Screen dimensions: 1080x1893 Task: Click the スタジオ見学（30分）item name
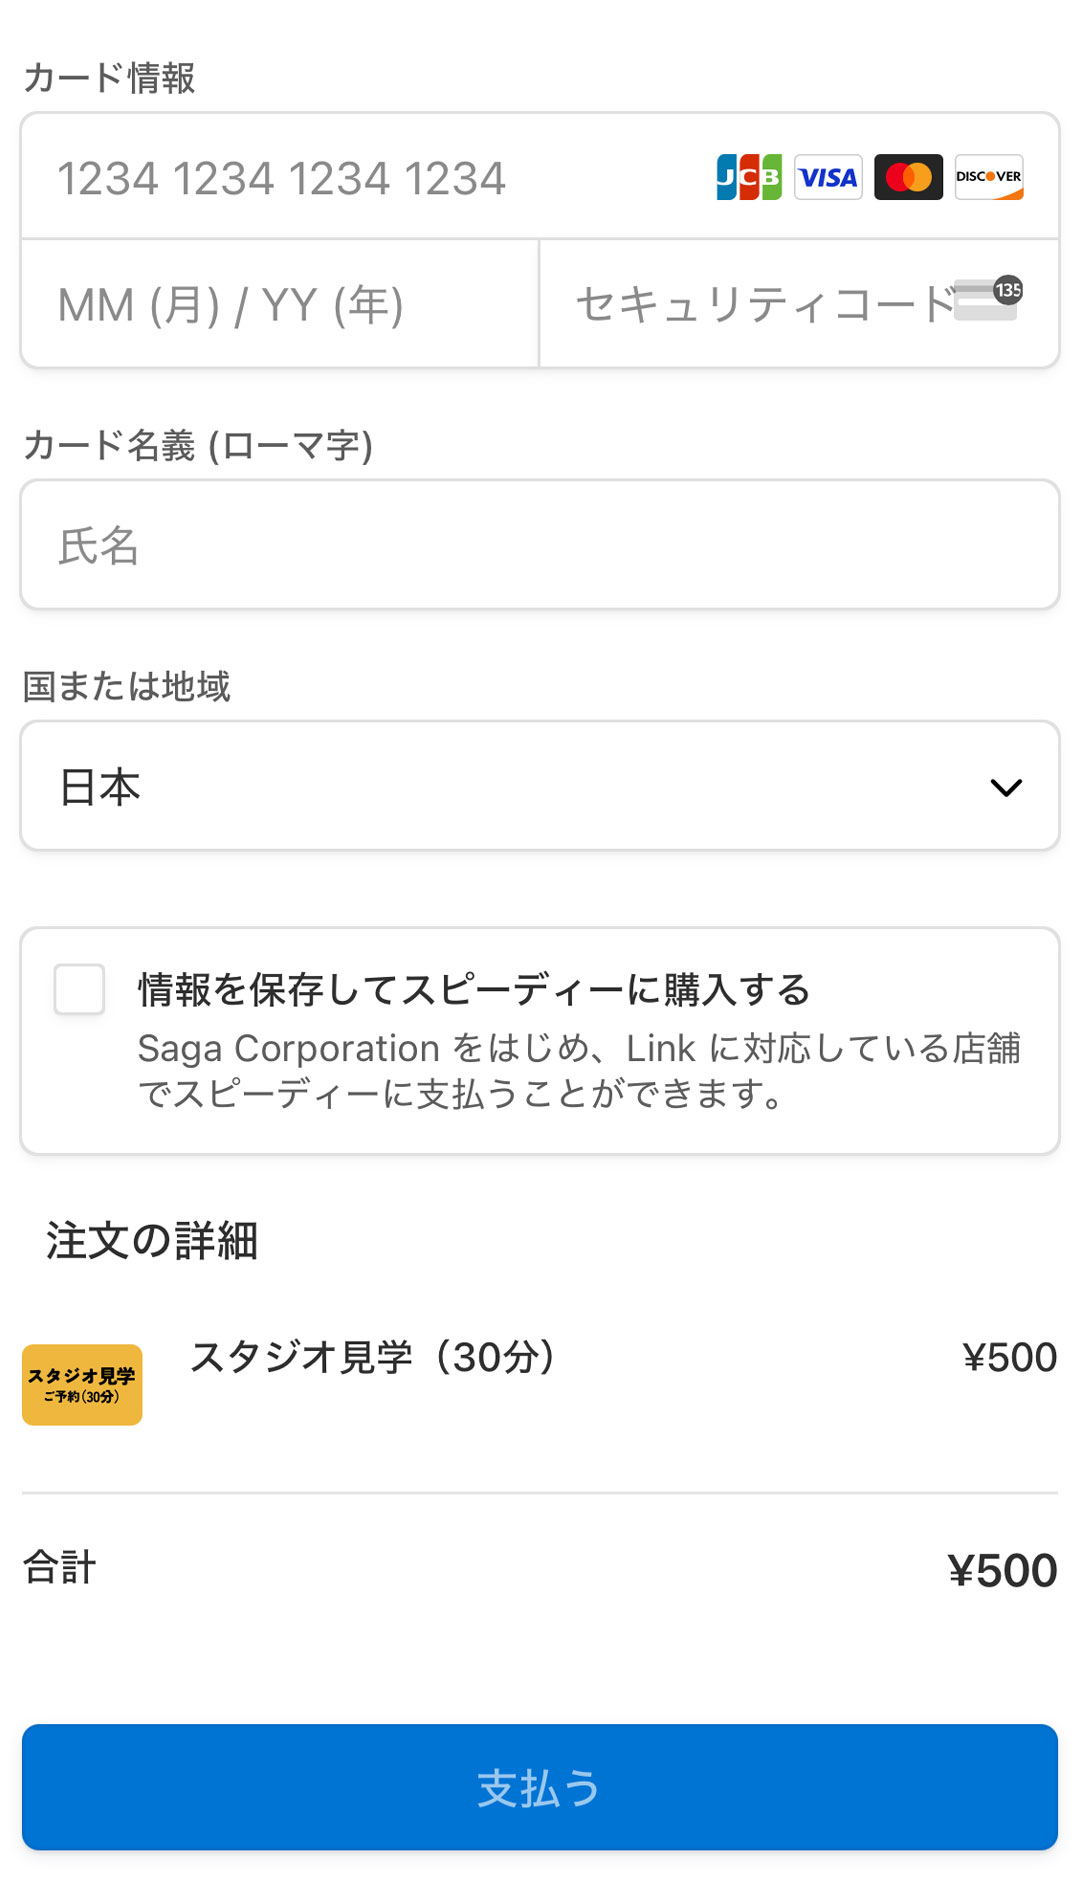tap(372, 1357)
